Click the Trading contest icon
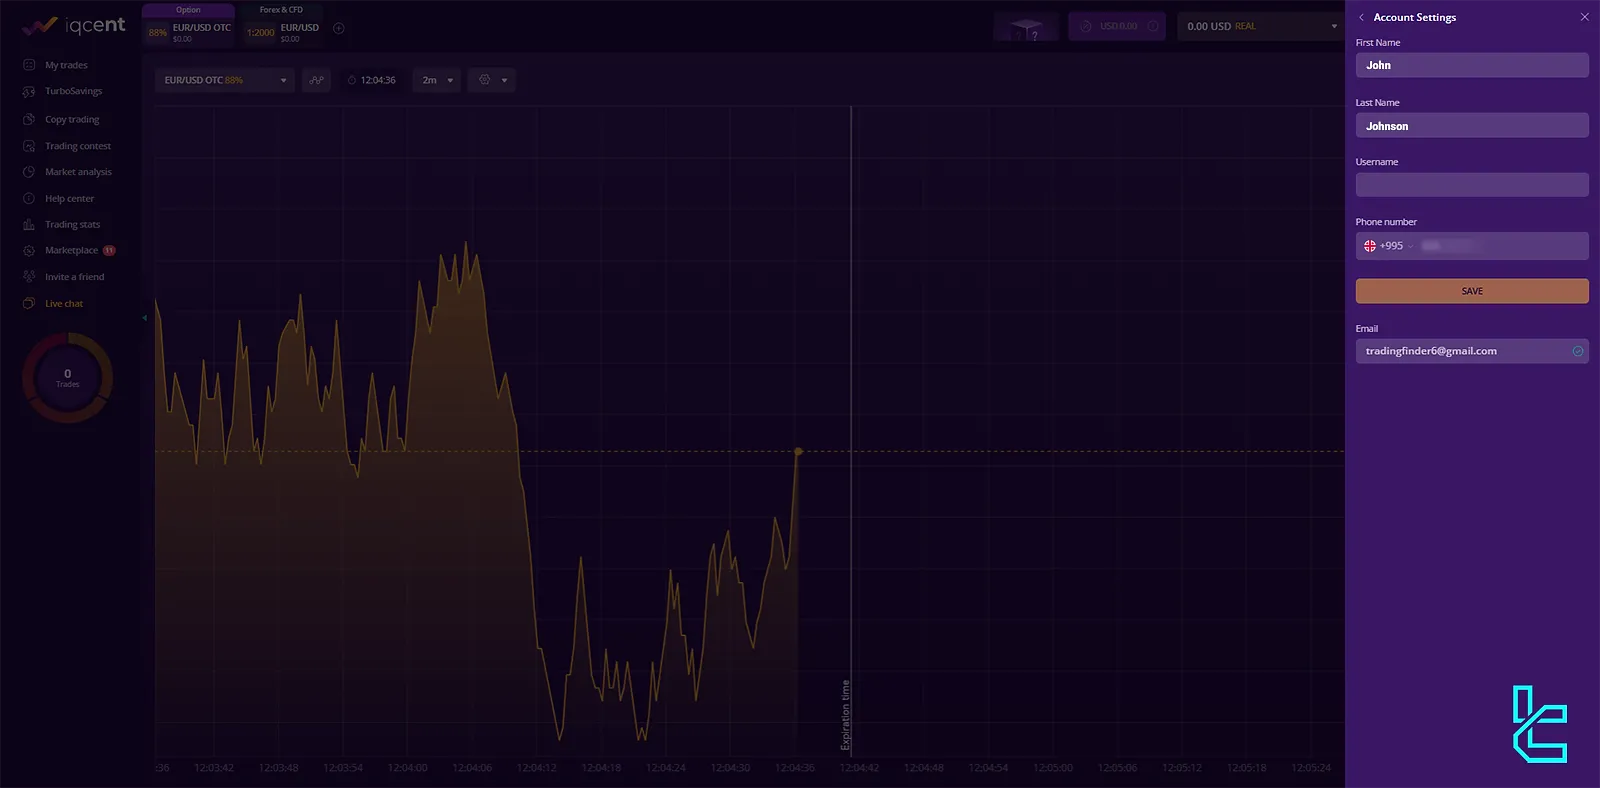The width and height of the screenshot is (1600, 788). (29, 146)
